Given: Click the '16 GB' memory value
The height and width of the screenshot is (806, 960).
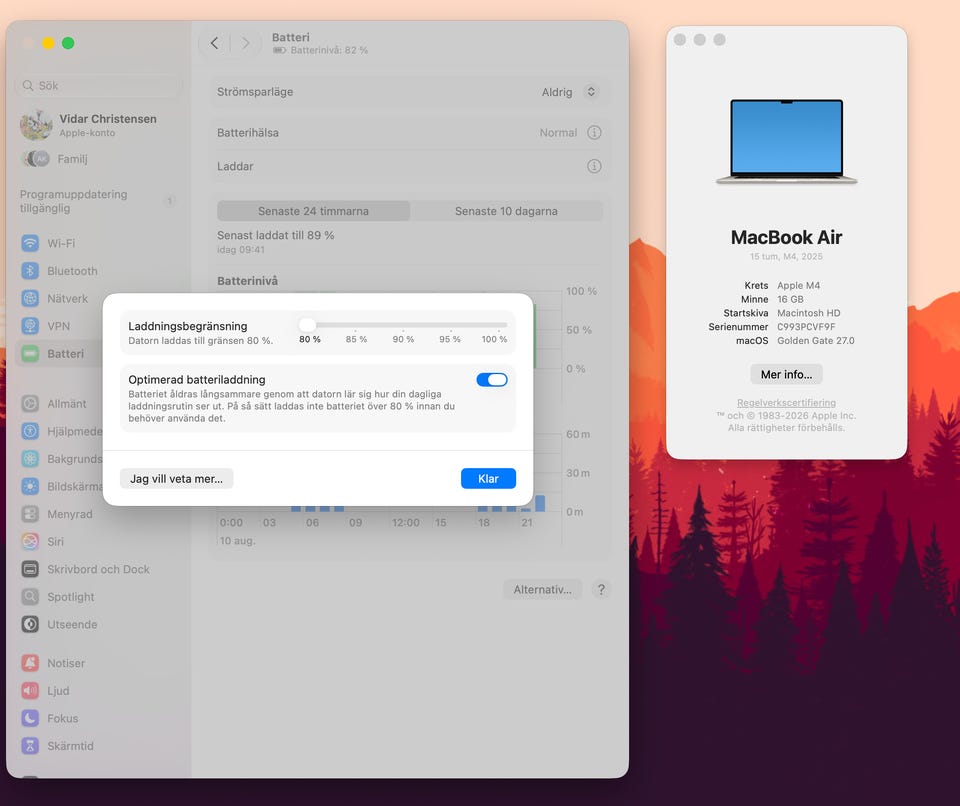Looking at the screenshot, I should tap(790, 299).
